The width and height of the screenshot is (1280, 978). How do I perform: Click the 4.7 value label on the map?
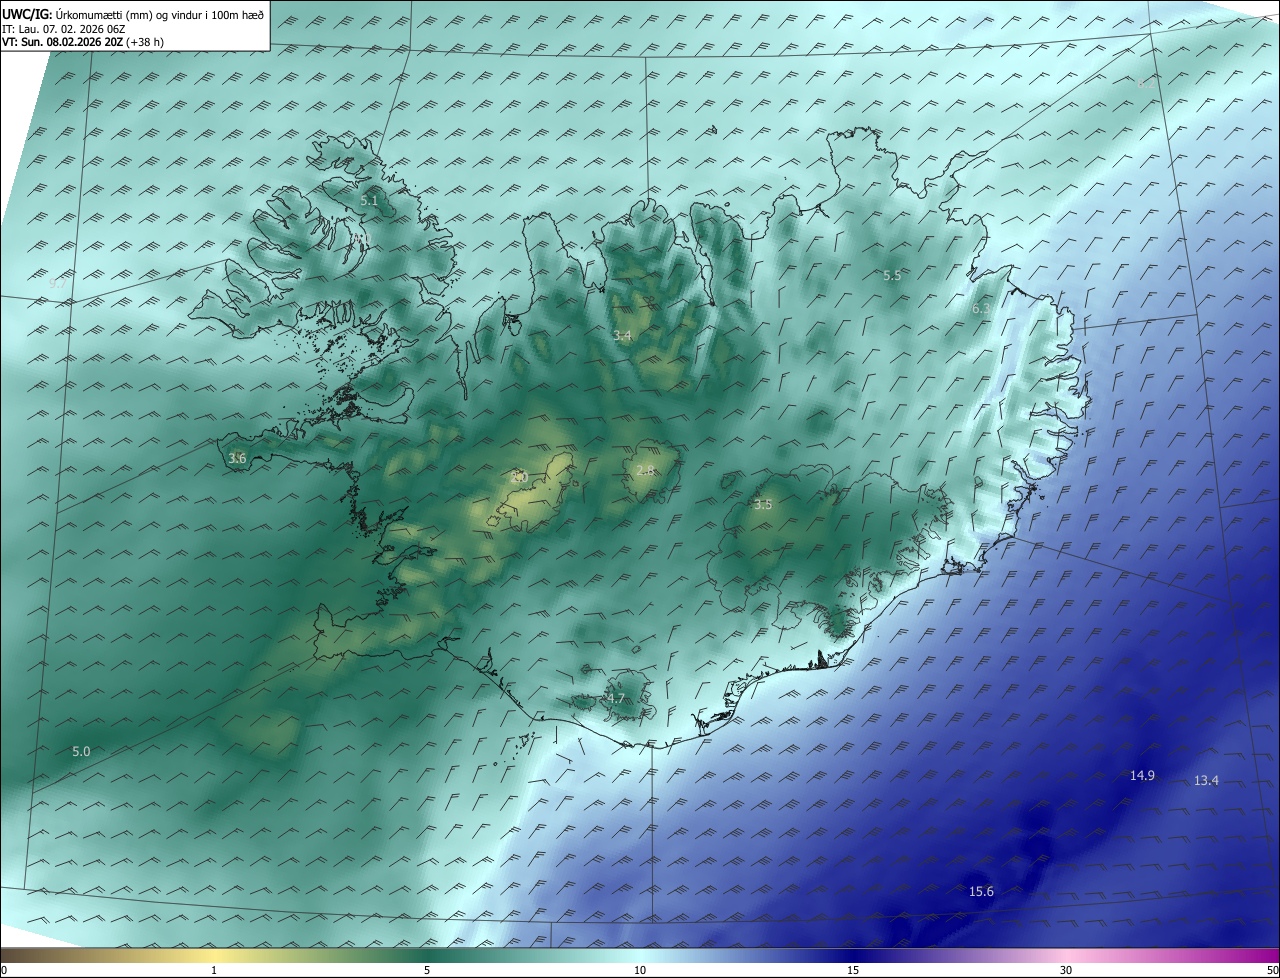615,699
